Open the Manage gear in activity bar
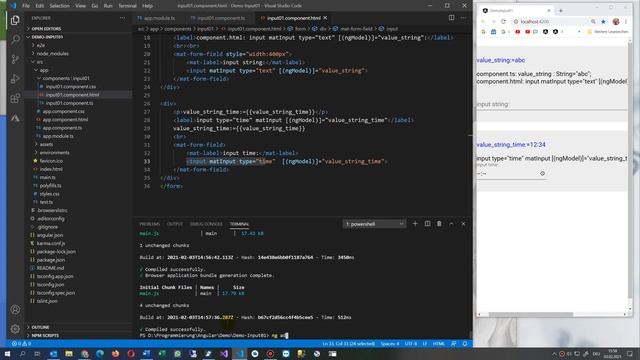Screen dimensions: 640x360 click(x=15, y=329)
